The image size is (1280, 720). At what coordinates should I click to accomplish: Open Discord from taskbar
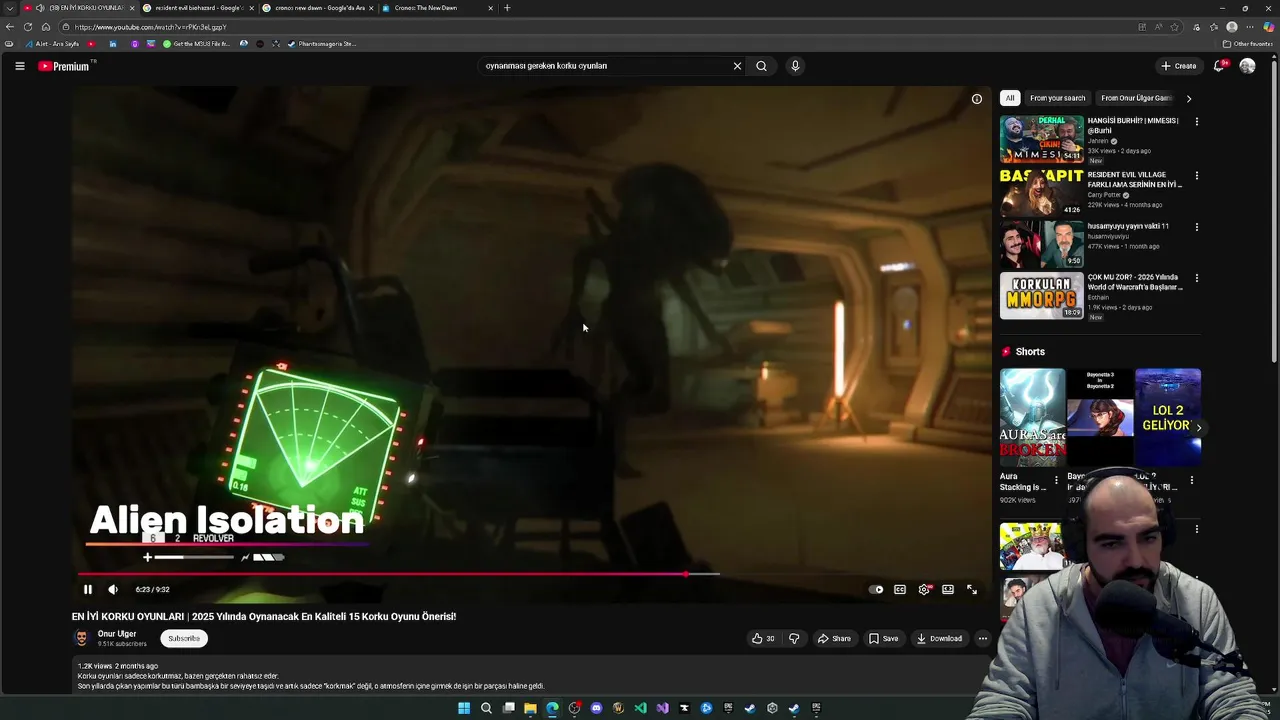(x=596, y=708)
